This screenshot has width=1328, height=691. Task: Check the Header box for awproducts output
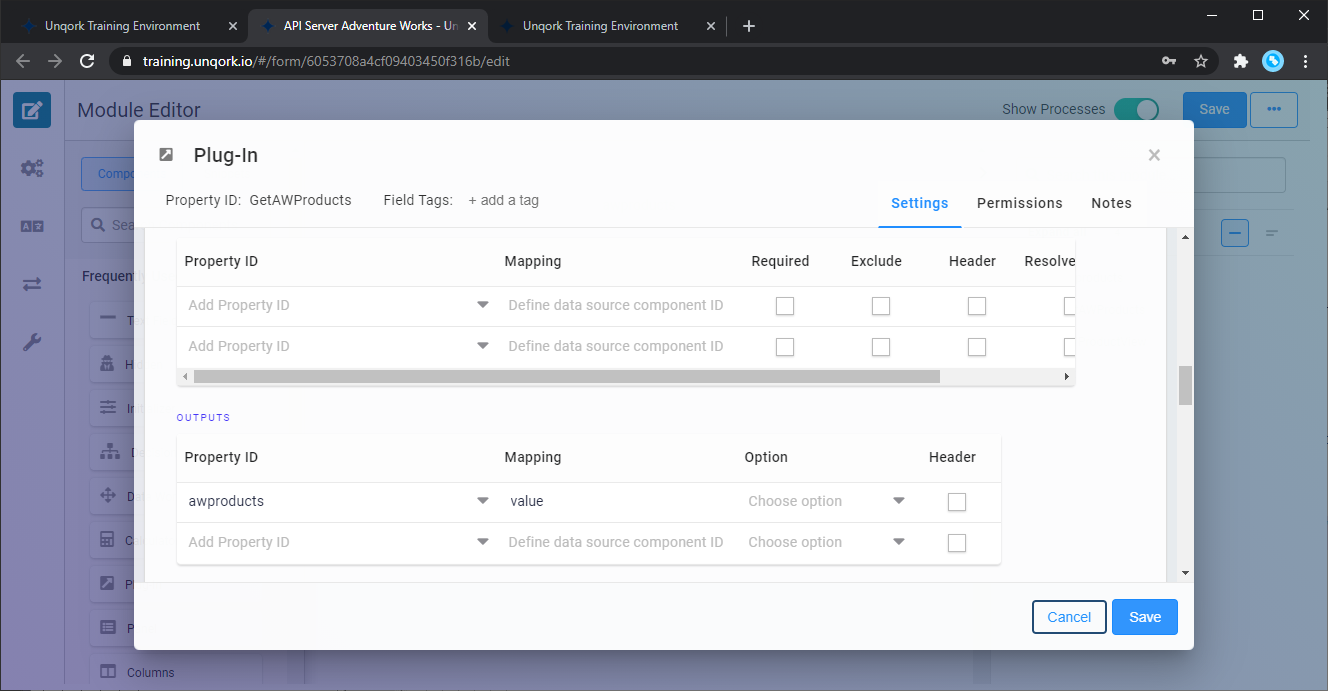coord(957,502)
